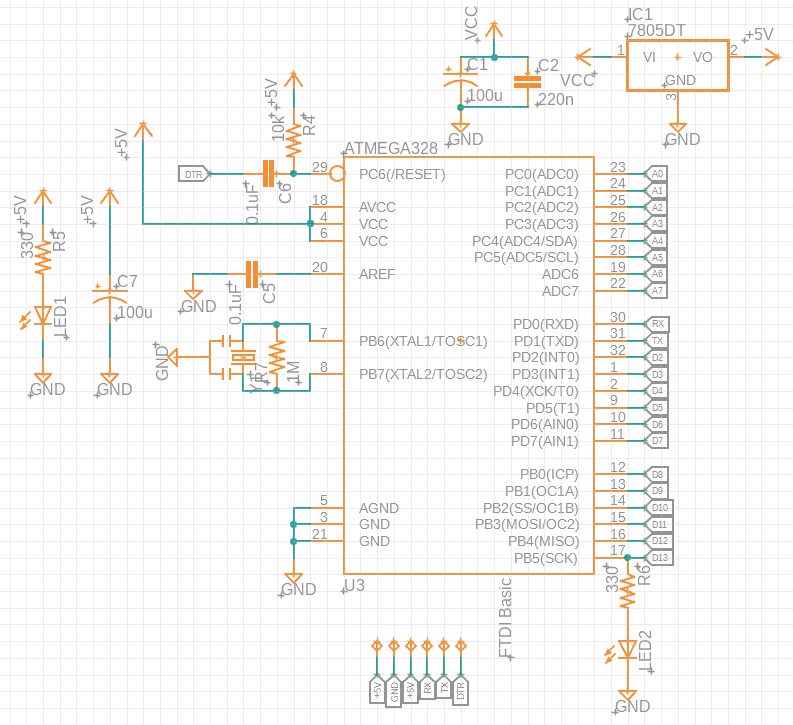
Task: Select the D13 net label
Action: pyautogui.click(x=660, y=557)
